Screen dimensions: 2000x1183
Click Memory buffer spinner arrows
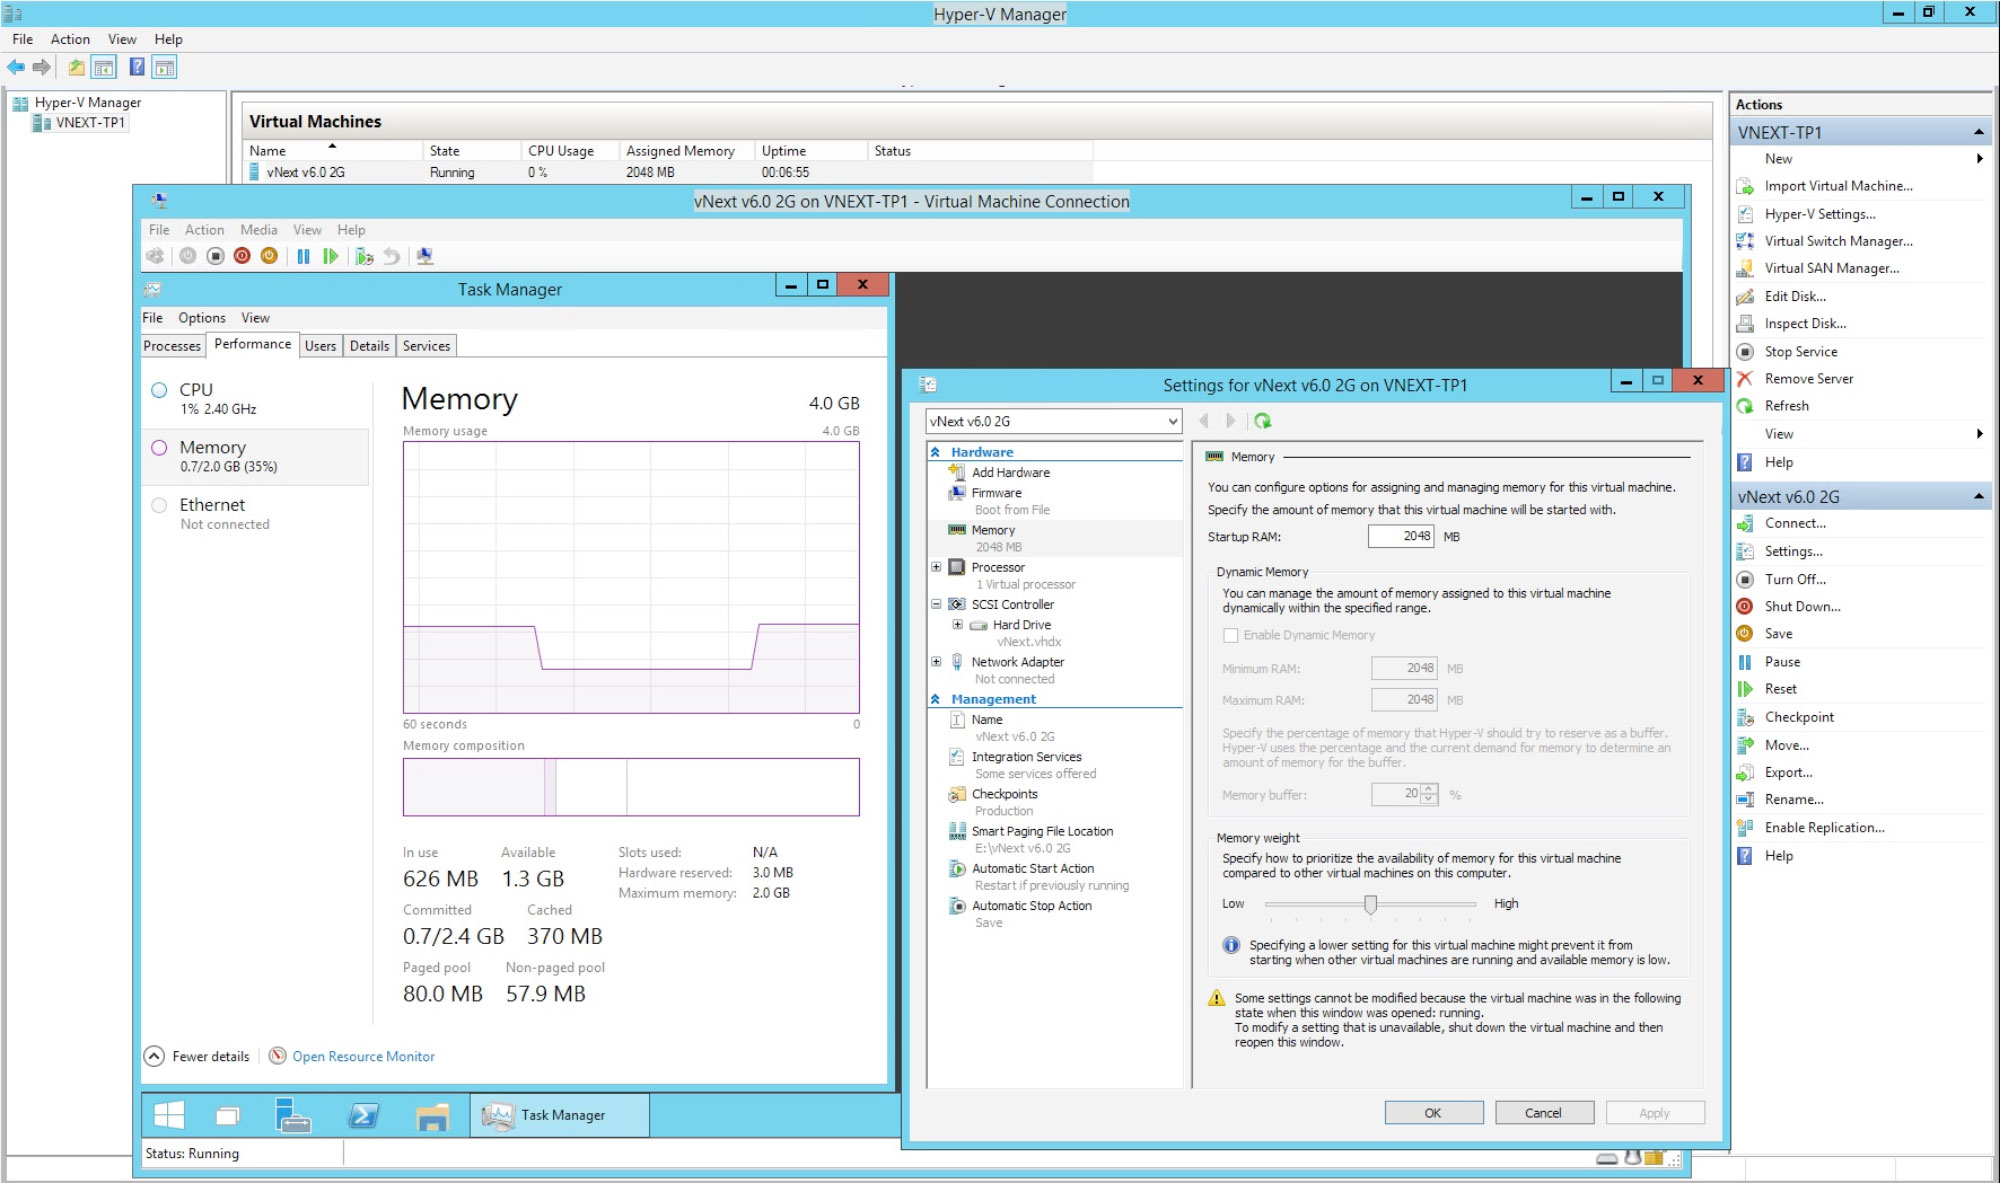pos(1429,794)
